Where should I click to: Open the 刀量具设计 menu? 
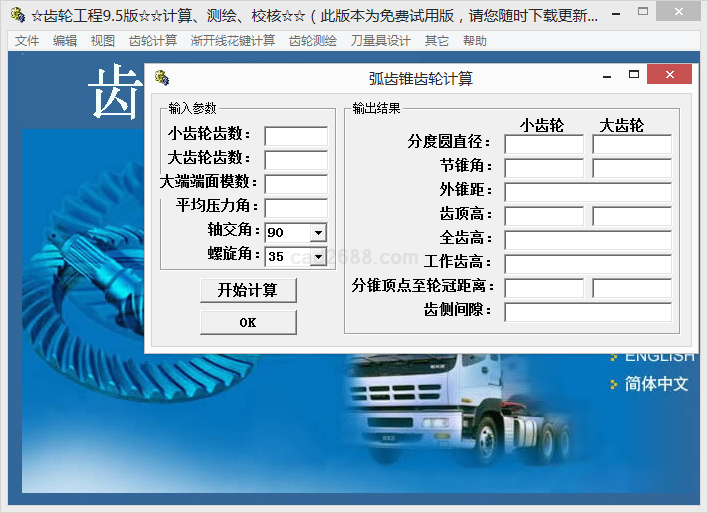[380, 41]
